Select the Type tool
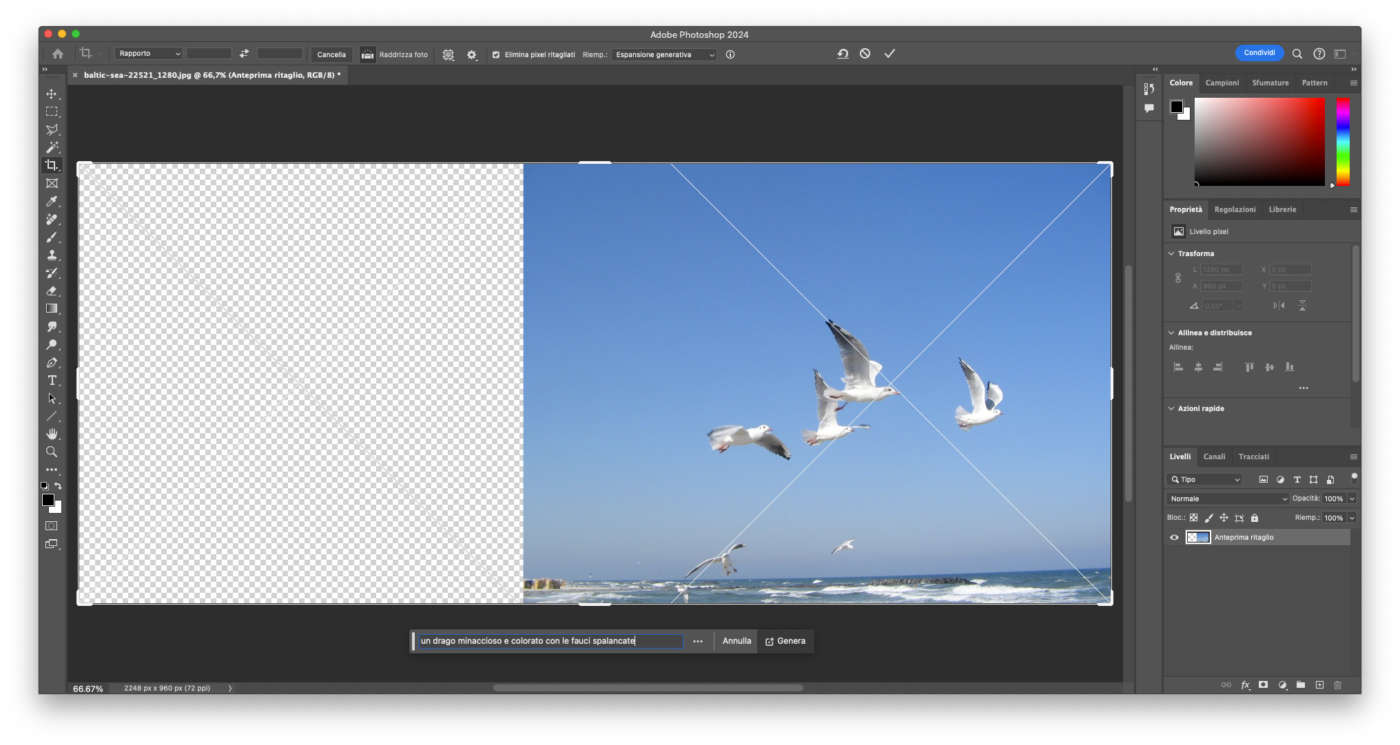Viewport: 1400px width, 745px height. [x=51, y=381]
